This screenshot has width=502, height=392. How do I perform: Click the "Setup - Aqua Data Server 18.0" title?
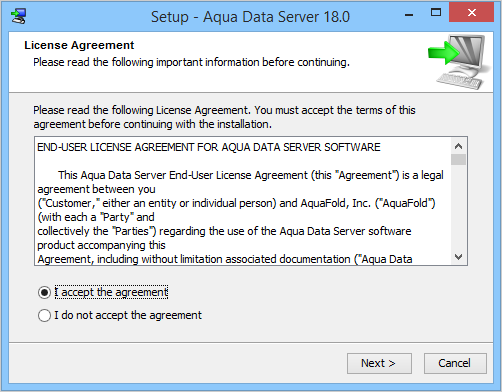(x=250, y=17)
